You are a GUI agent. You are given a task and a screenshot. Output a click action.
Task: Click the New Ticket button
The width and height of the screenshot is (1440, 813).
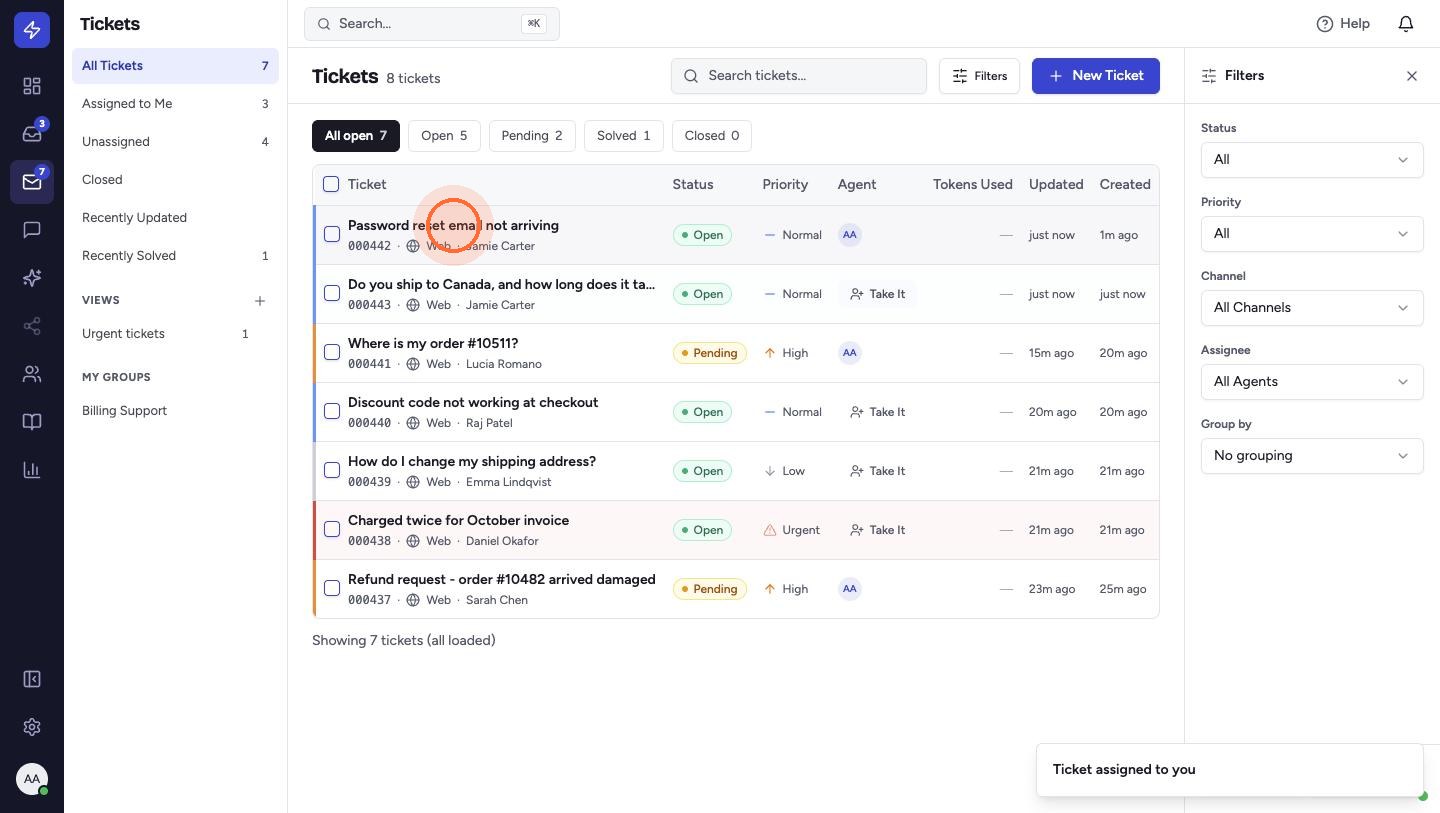coord(1096,76)
